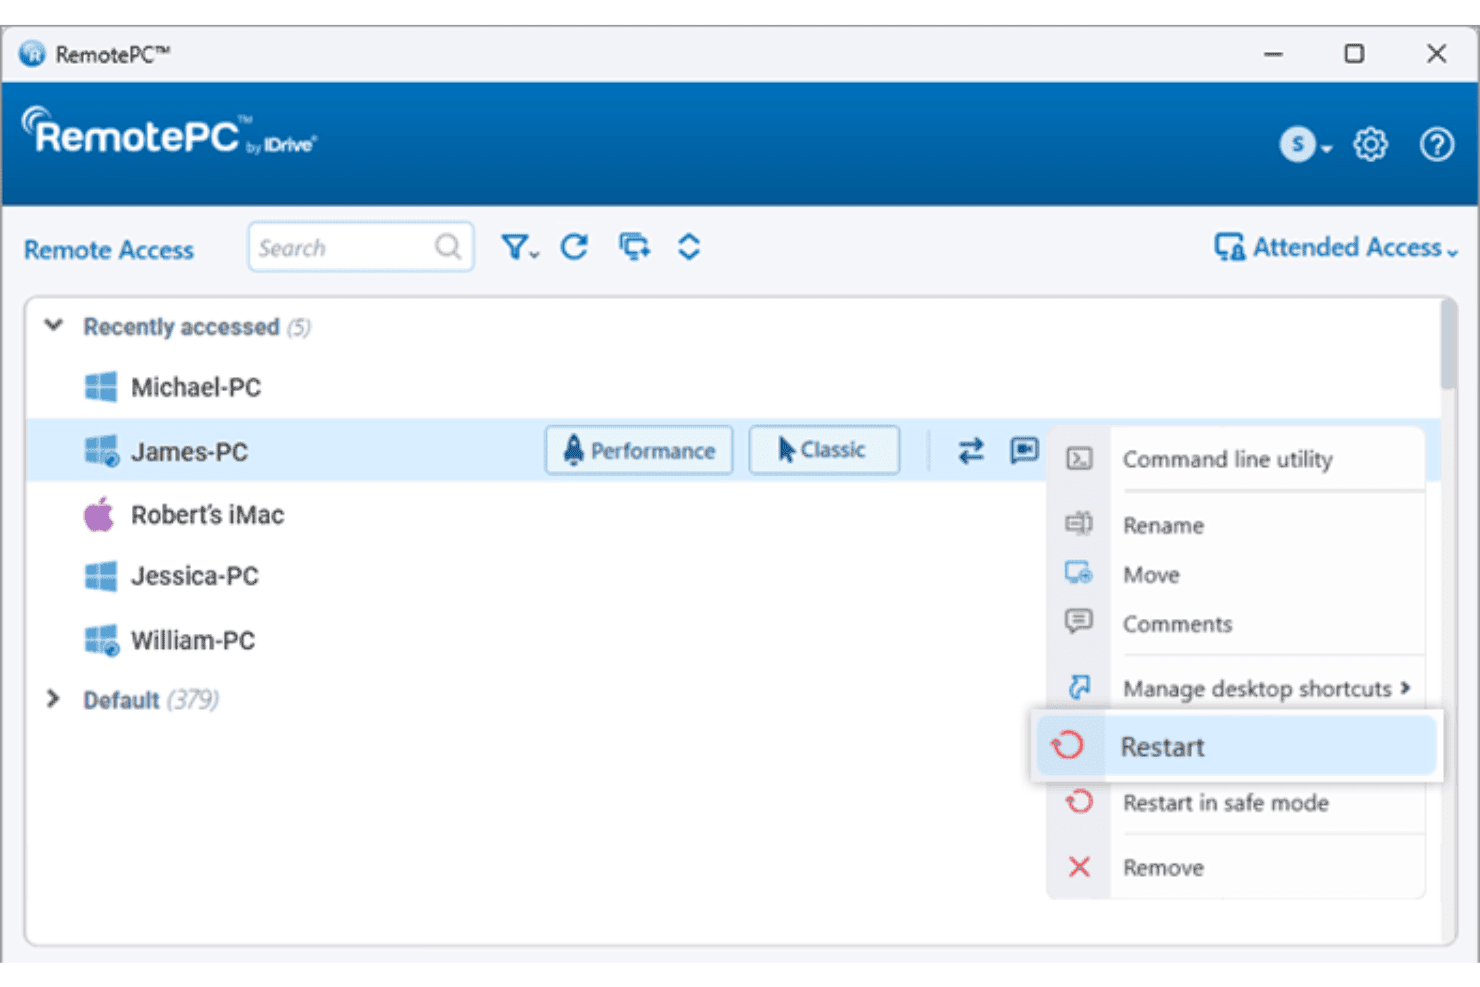
Task: Click the RemotePC title bar app icon
Action: [32, 54]
